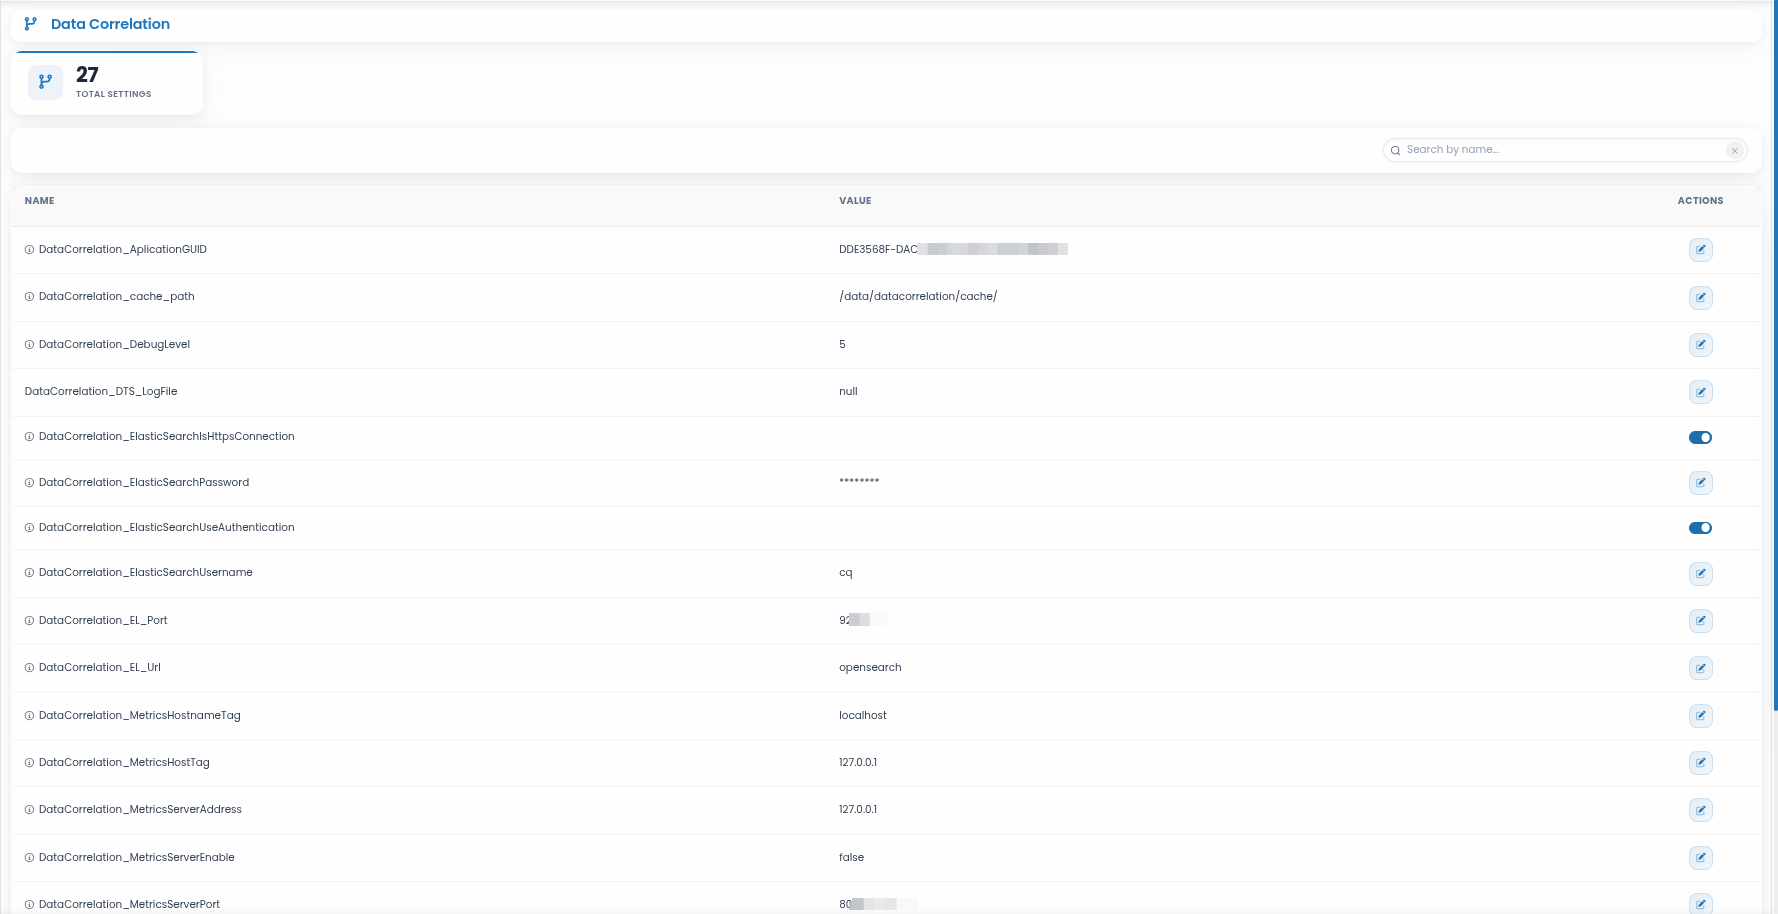Select the 27 Total Settings card
Image resolution: width=1778 pixels, height=914 pixels.
coord(107,83)
